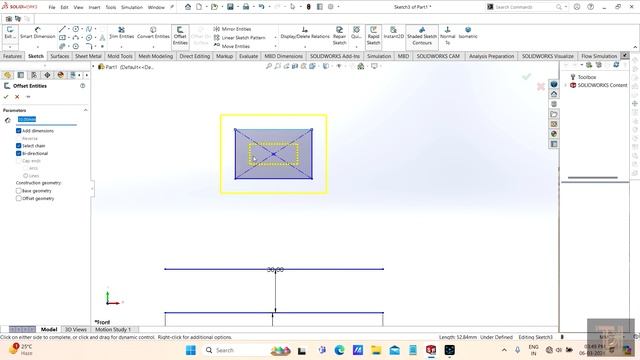Image resolution: width=640 pixels, height=360 pixels.
Task: Expand the Line tool dropdown arrow
Action: click(x=69, y=29)
